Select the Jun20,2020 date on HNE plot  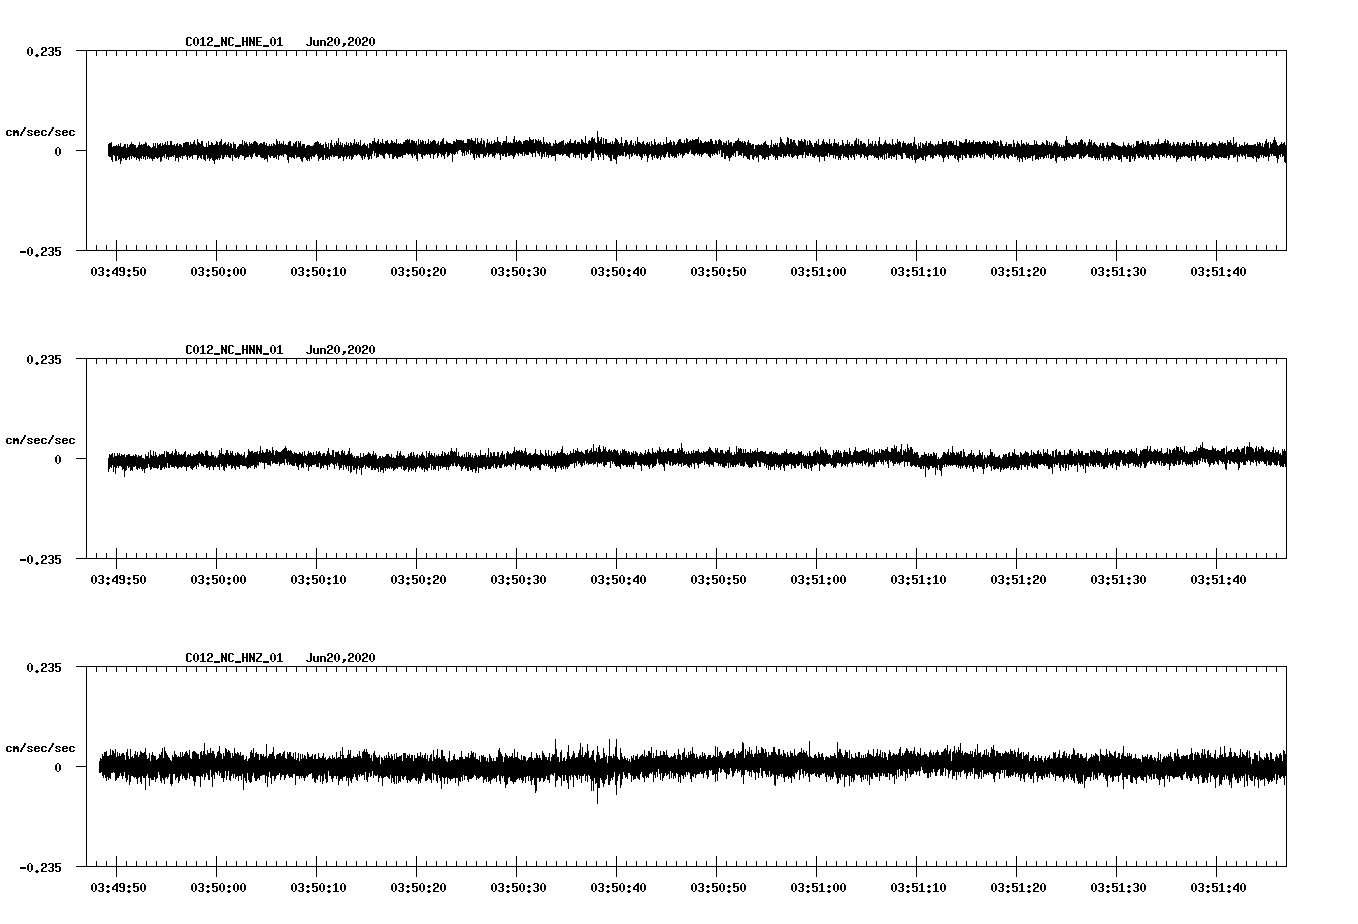341,42
